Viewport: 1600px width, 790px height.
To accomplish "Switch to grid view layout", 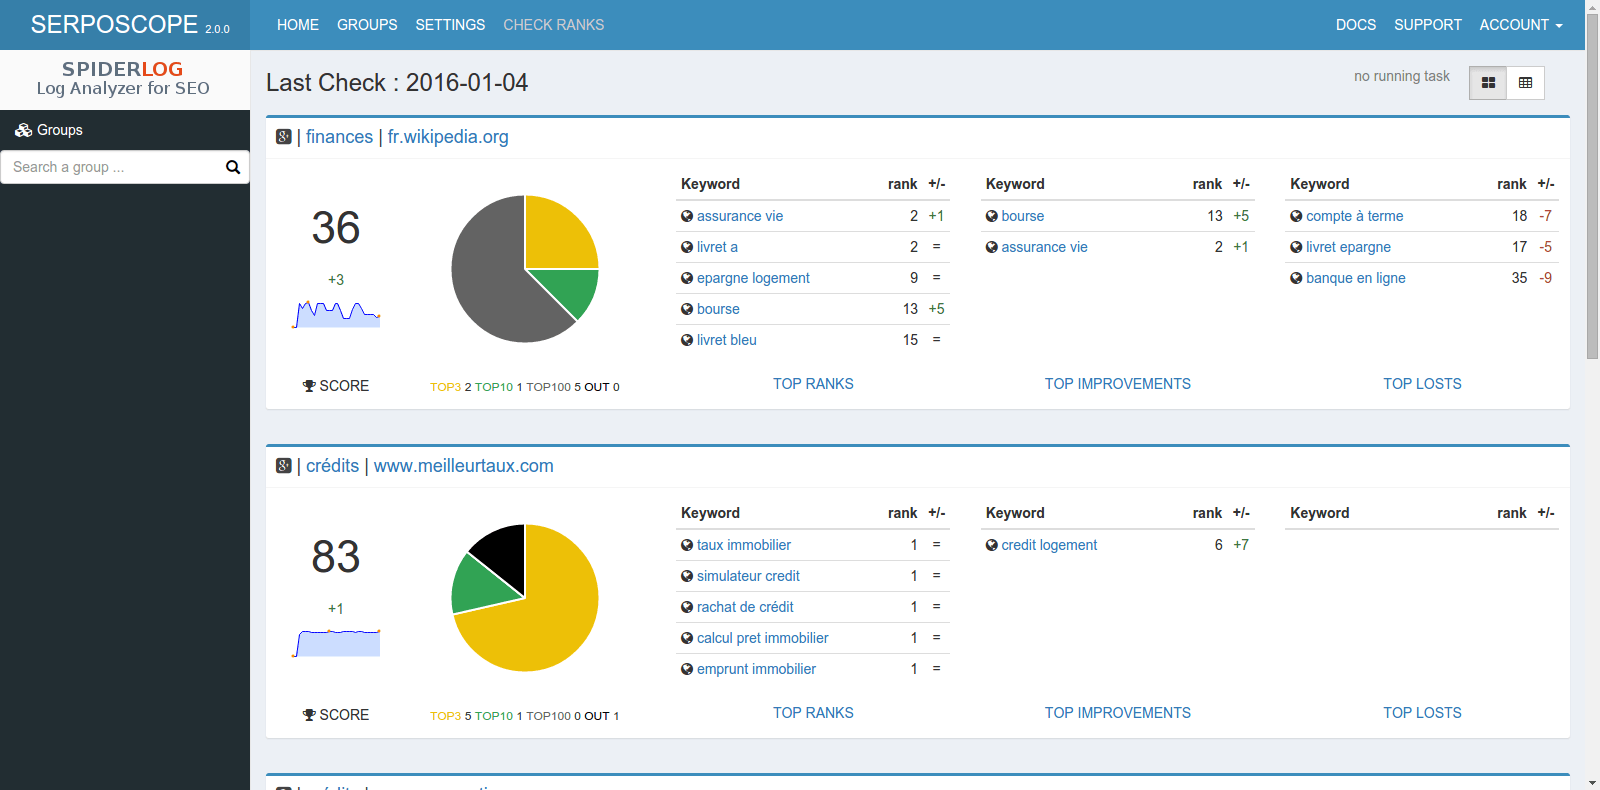I will [1488, 83].
